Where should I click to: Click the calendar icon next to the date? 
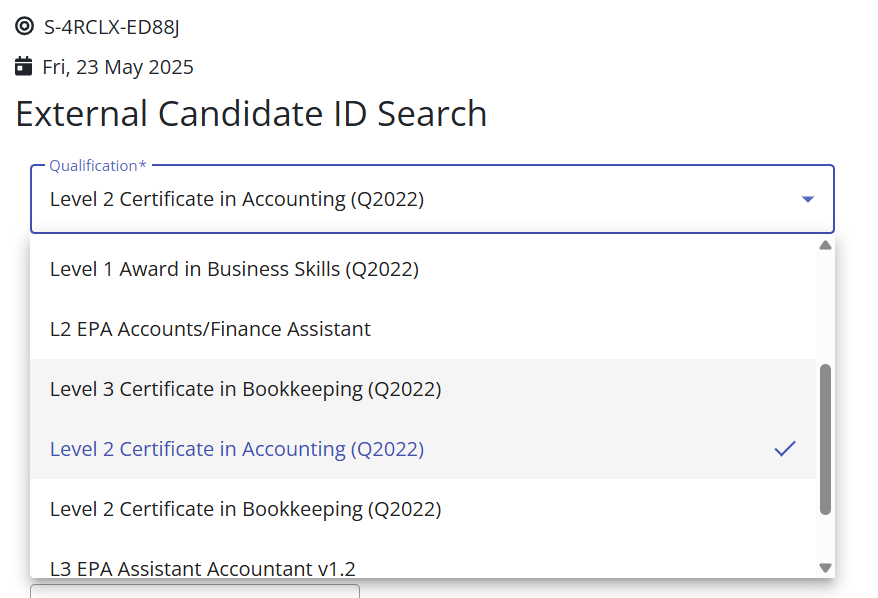24,66
